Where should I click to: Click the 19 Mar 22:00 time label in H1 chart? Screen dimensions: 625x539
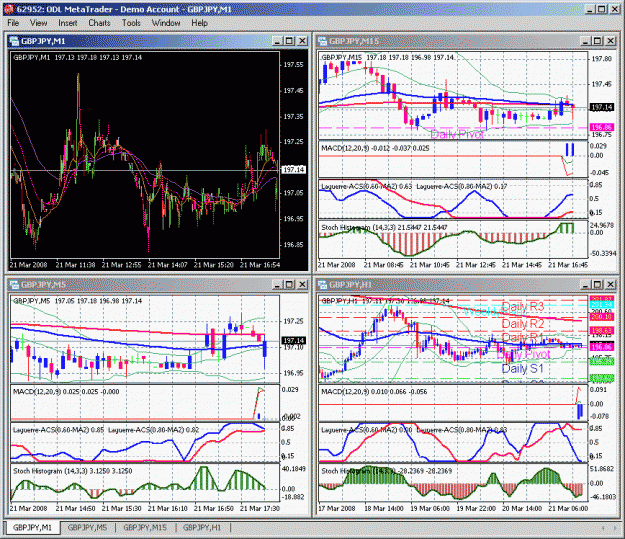[476, 509]
